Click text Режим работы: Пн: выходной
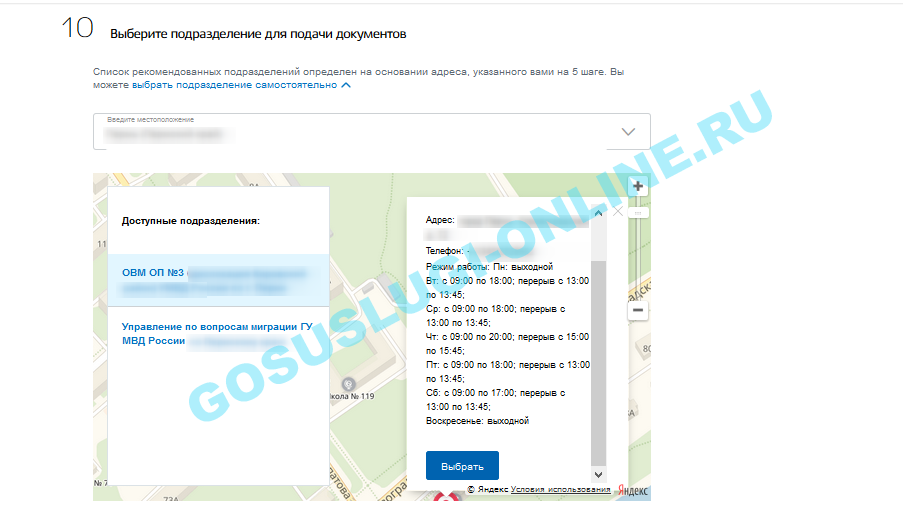 [x=490, y=267]
